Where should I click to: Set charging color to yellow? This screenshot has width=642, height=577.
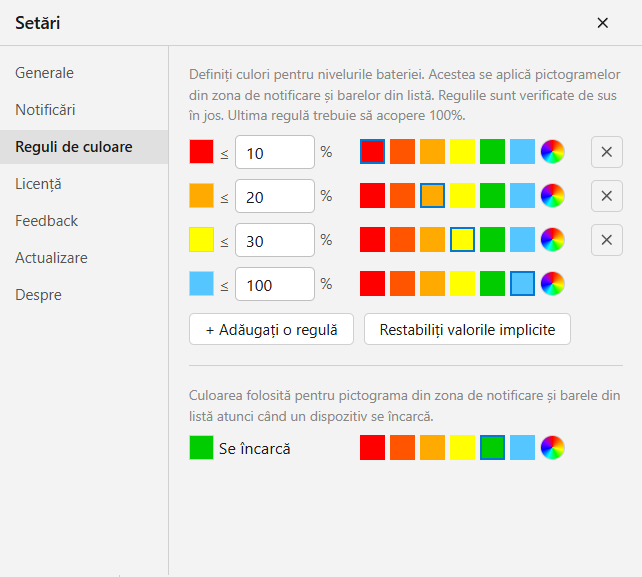click(462, 448)
